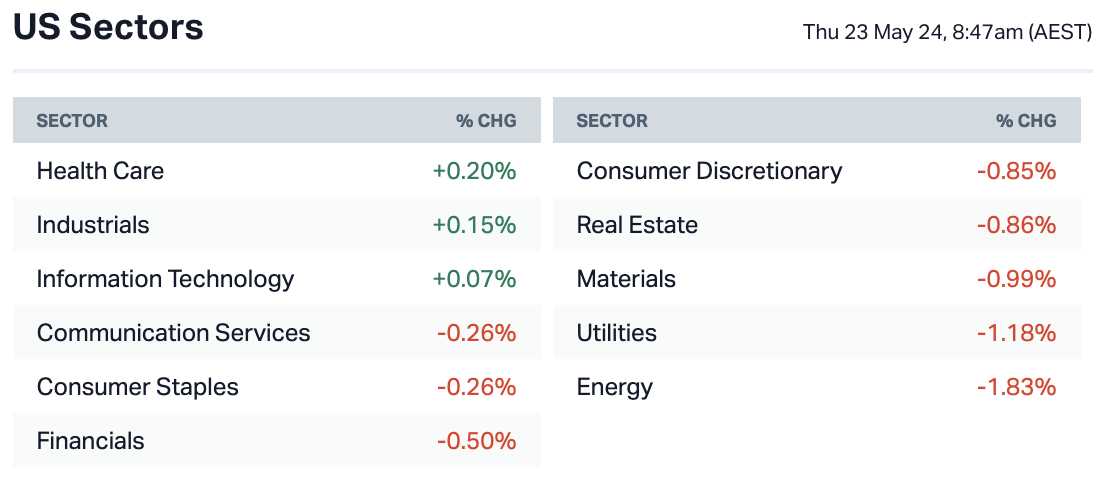Click Utilities' -1.18% change value
Image resolution: width=1110 pixels, height=488 pixels.
(x=1016, y=333)
